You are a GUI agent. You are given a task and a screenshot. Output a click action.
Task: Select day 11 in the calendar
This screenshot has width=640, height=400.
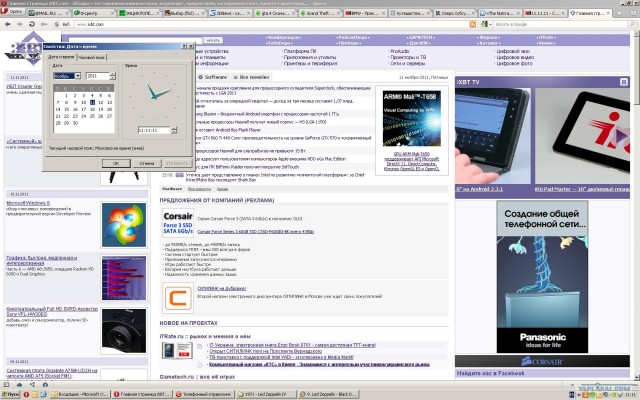[x=92, y=102]
